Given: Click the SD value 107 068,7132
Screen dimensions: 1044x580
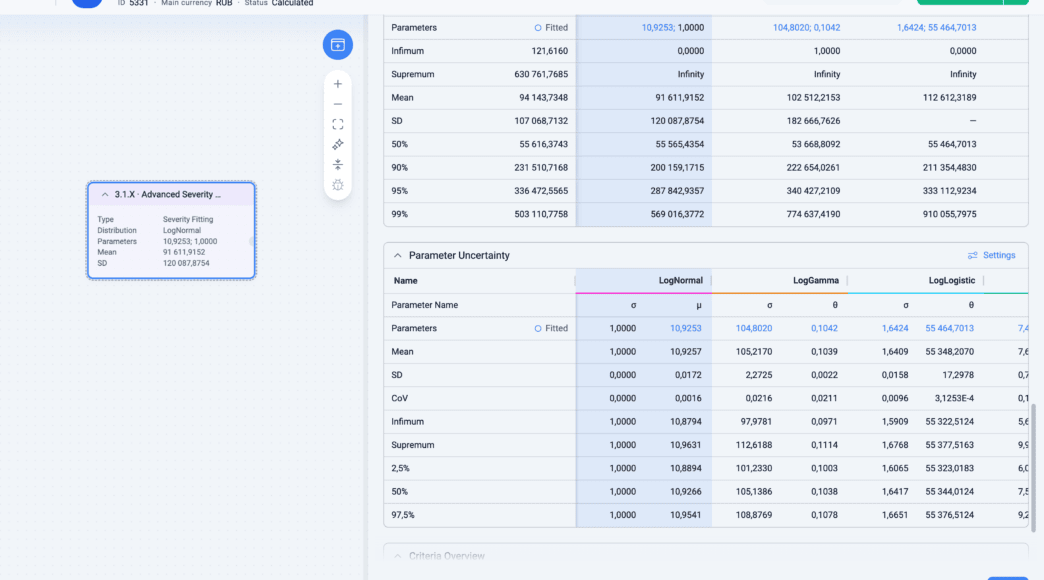Looking at the screenshot, I should coord(541,121).
